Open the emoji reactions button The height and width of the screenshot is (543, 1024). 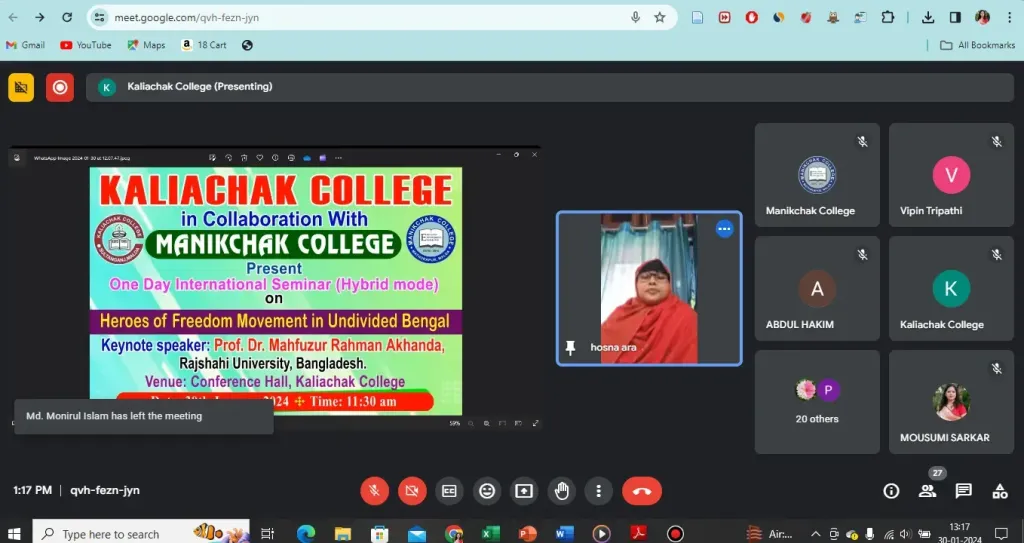[x=487, y=491]
